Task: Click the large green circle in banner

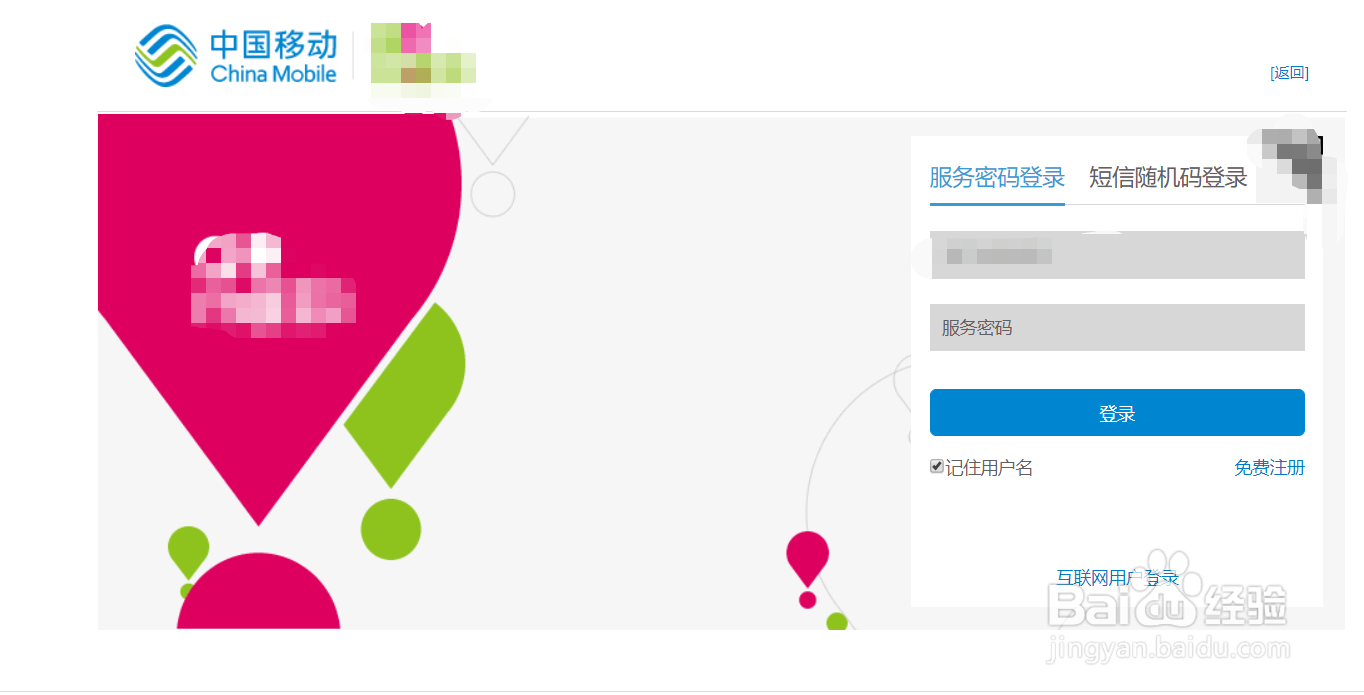Action: pyautogui.click(x=391, y=529)
